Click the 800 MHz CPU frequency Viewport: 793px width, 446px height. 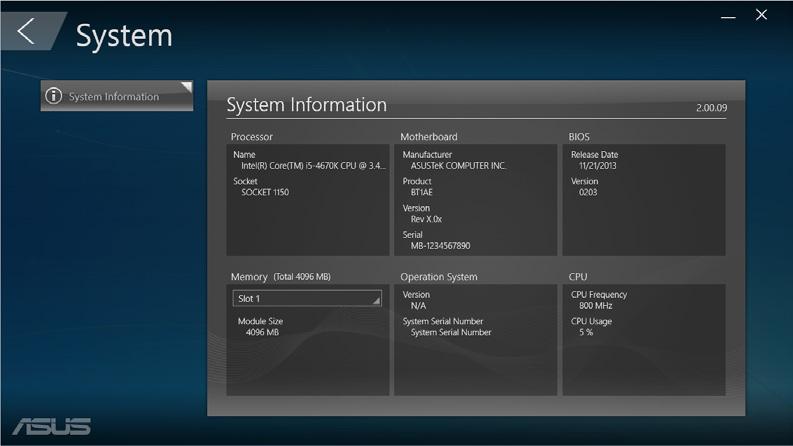coord(595,306)
